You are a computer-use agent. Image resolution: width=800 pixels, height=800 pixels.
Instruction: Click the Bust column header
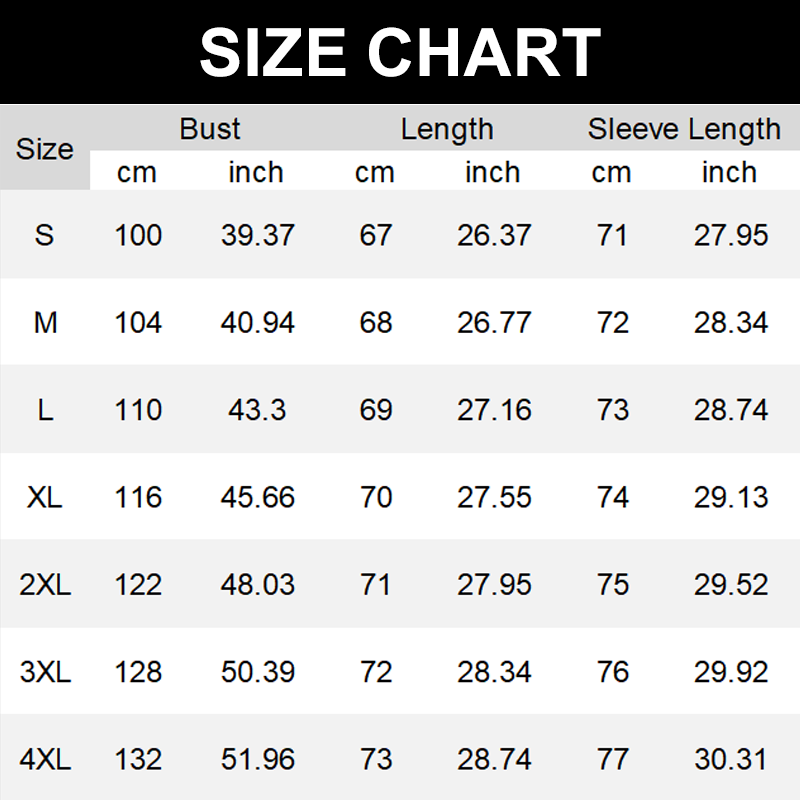point(210,129)
